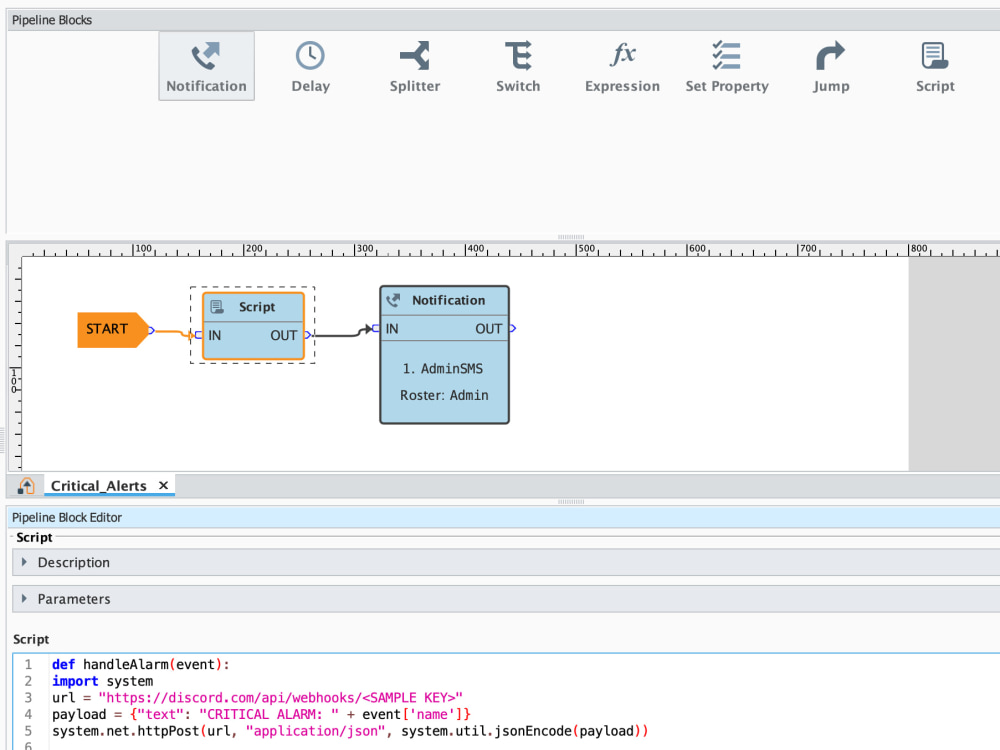This screenshot has width=1000, height=750.
Task: Click the phone icon in Notification block header
Action: pos(393,300)
